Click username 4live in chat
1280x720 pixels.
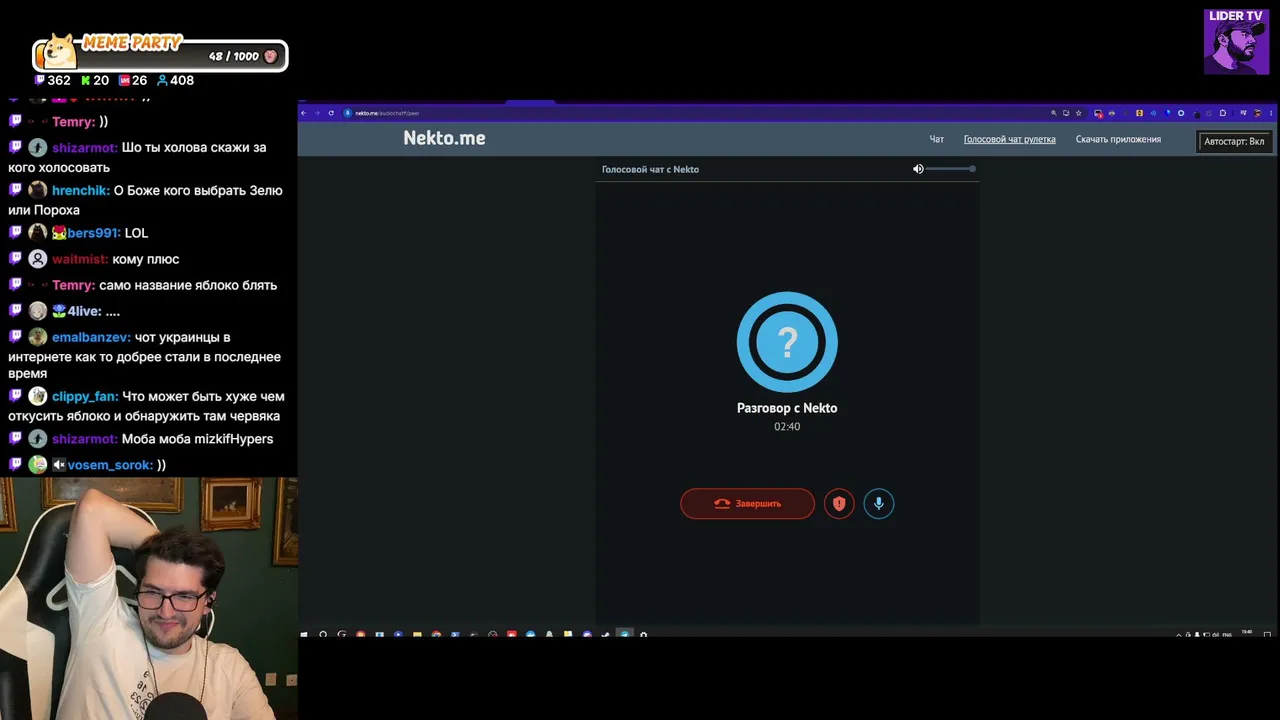tap(84, 311)
